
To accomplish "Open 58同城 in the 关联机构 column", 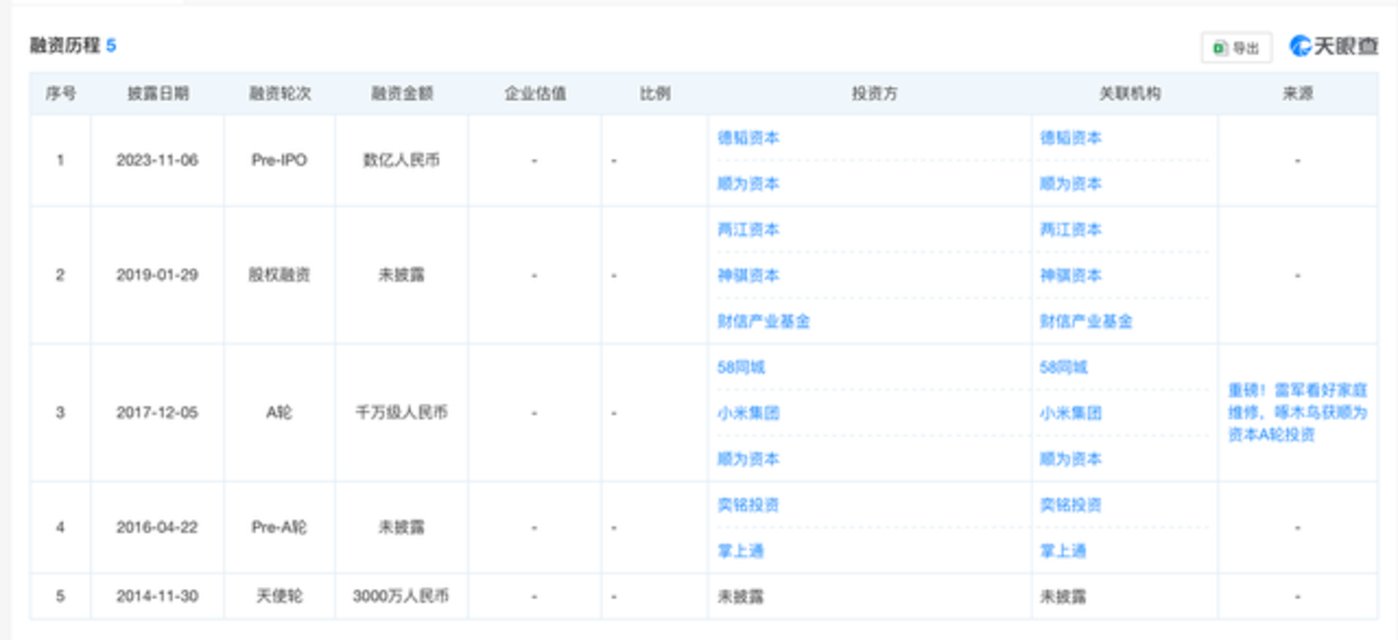I will tap(1063, 367).
